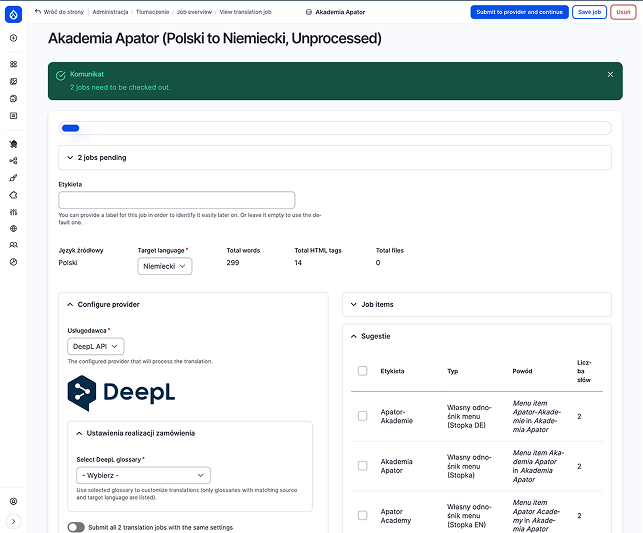Dismiss the Komunikat message with X

(610, 75)
